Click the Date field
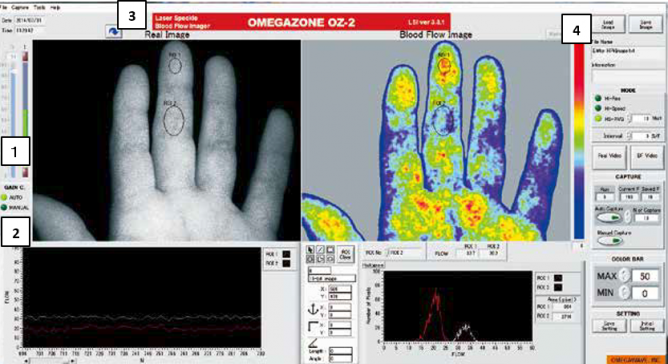The width and height of the screenshot is (668, 364). [x=29, y=20]
